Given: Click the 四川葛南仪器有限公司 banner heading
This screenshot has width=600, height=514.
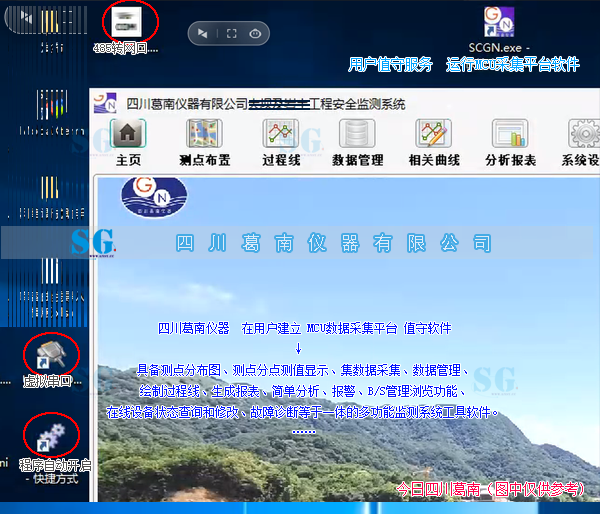Looking at the screenshot, I should tap(333, 243).
